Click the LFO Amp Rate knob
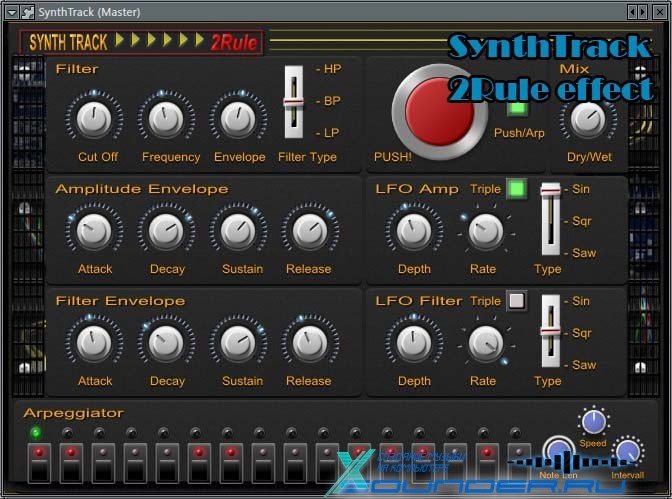This screenshot has height=499, width=672. [486, 231]
